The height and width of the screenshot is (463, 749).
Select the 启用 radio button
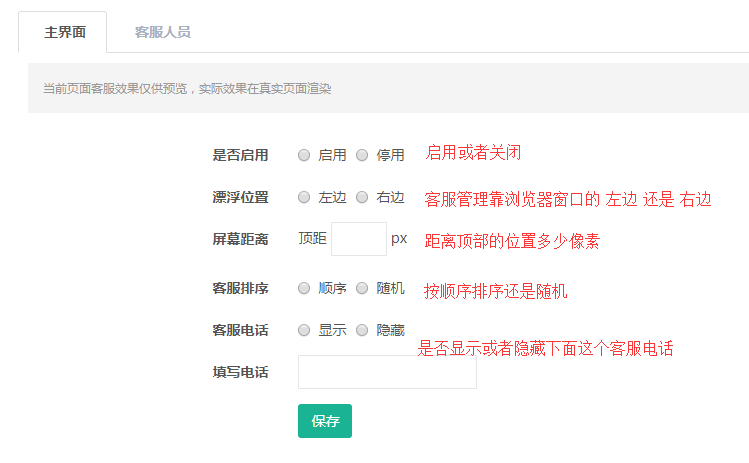(x=304, y=155)
